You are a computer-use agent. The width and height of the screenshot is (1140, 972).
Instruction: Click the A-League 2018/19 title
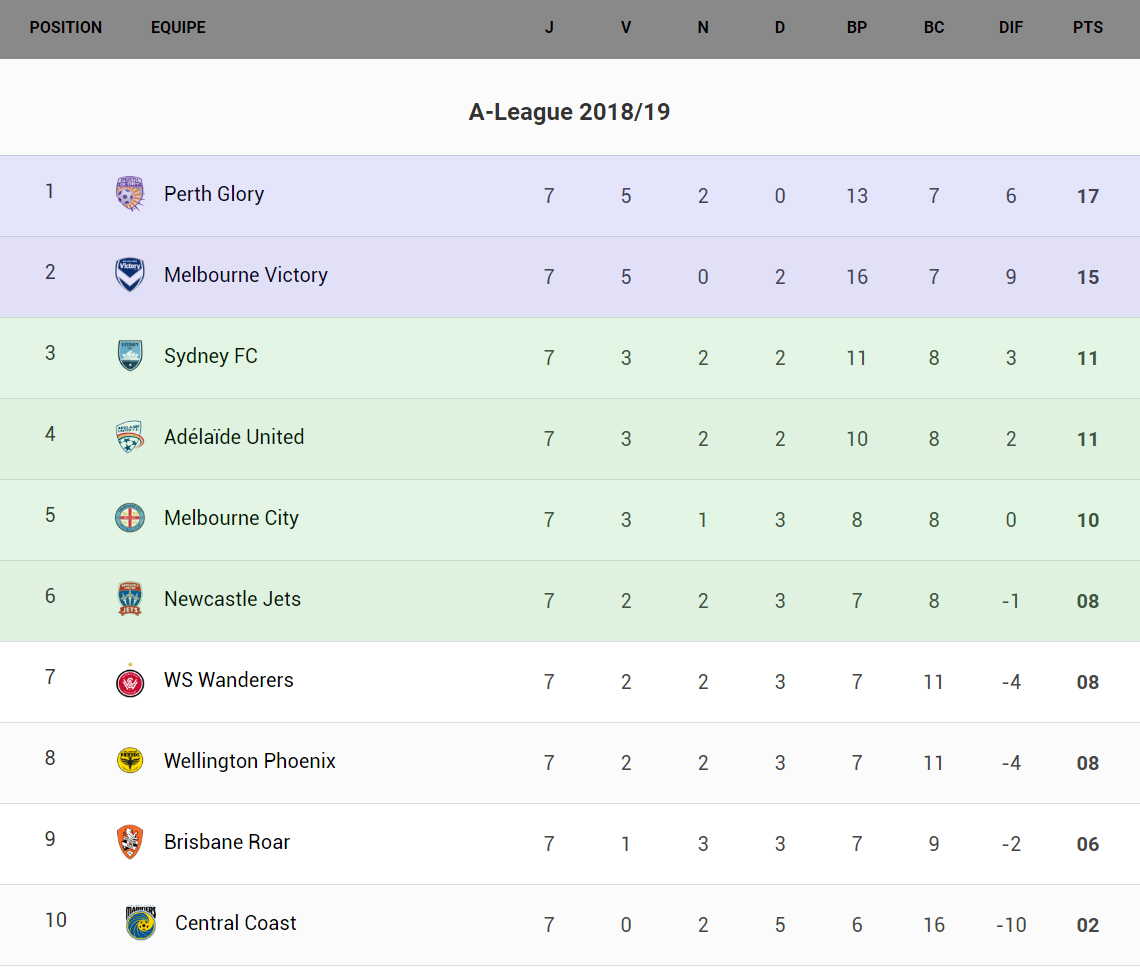point(569,112)
